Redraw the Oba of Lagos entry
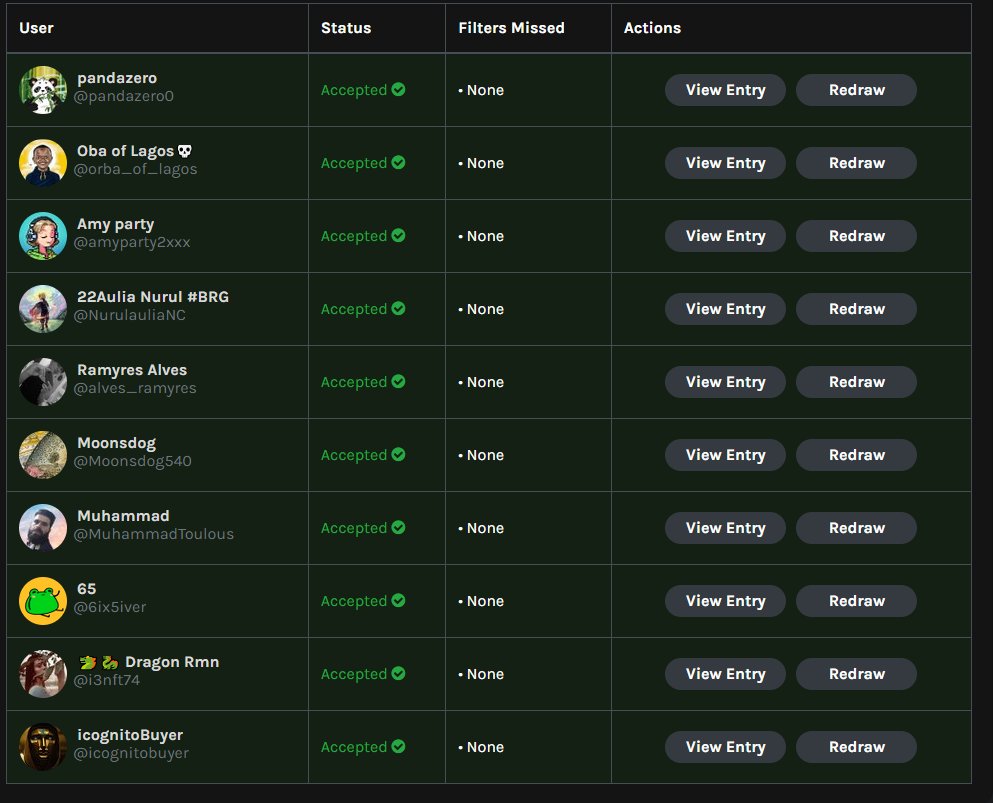Screen dimensions: 993x803 pyautogui.click(x=856, y=162)
